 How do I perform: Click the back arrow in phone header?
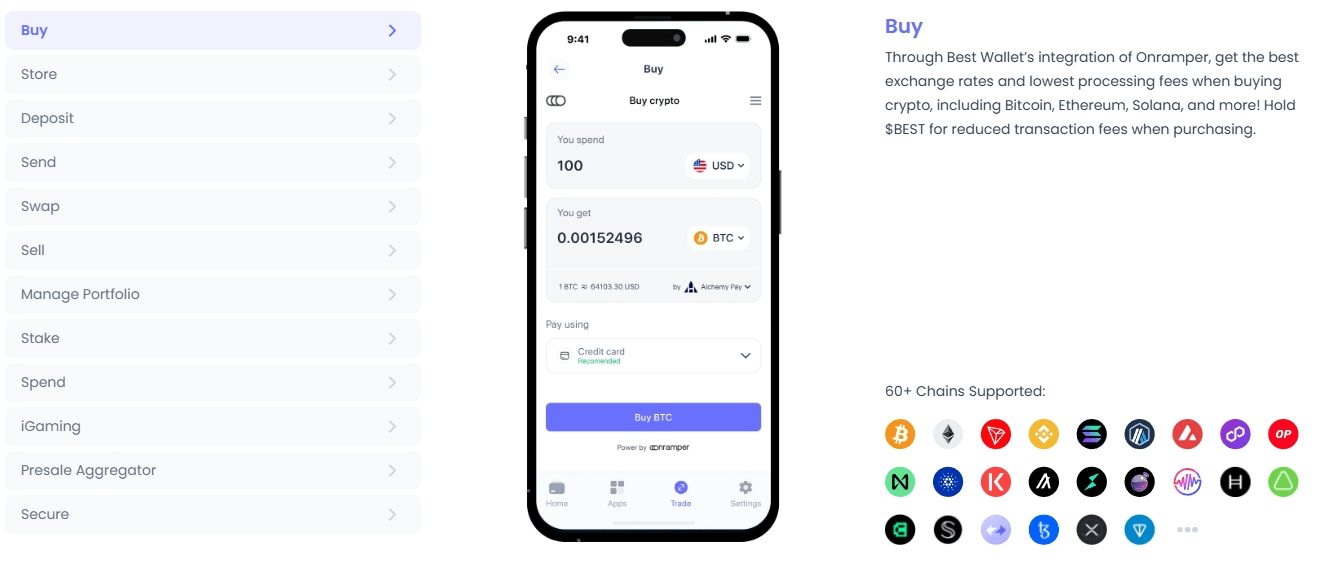[559, 69]
